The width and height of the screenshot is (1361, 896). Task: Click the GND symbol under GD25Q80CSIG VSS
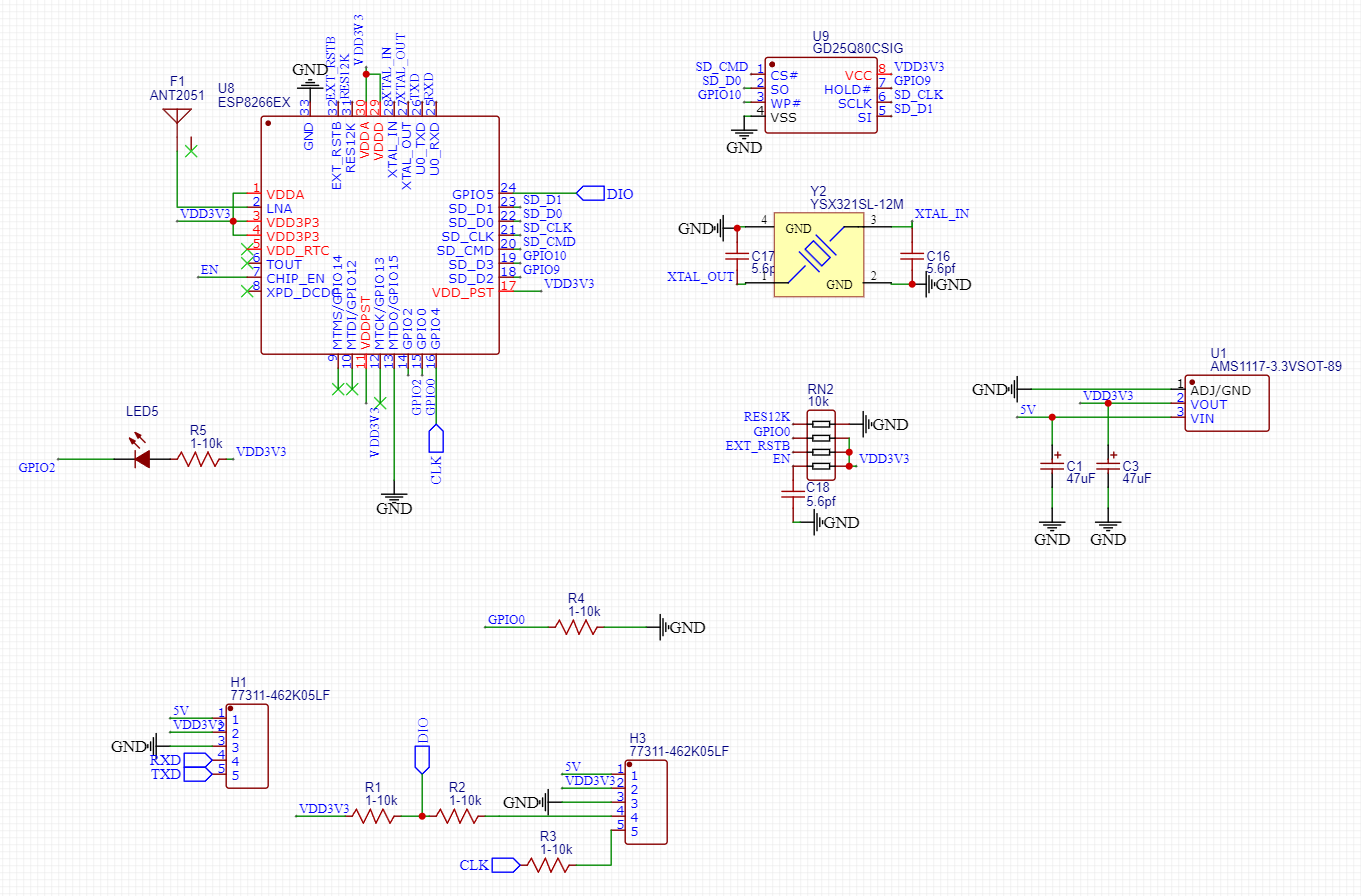pyautogui.click(x=743, y=141)
